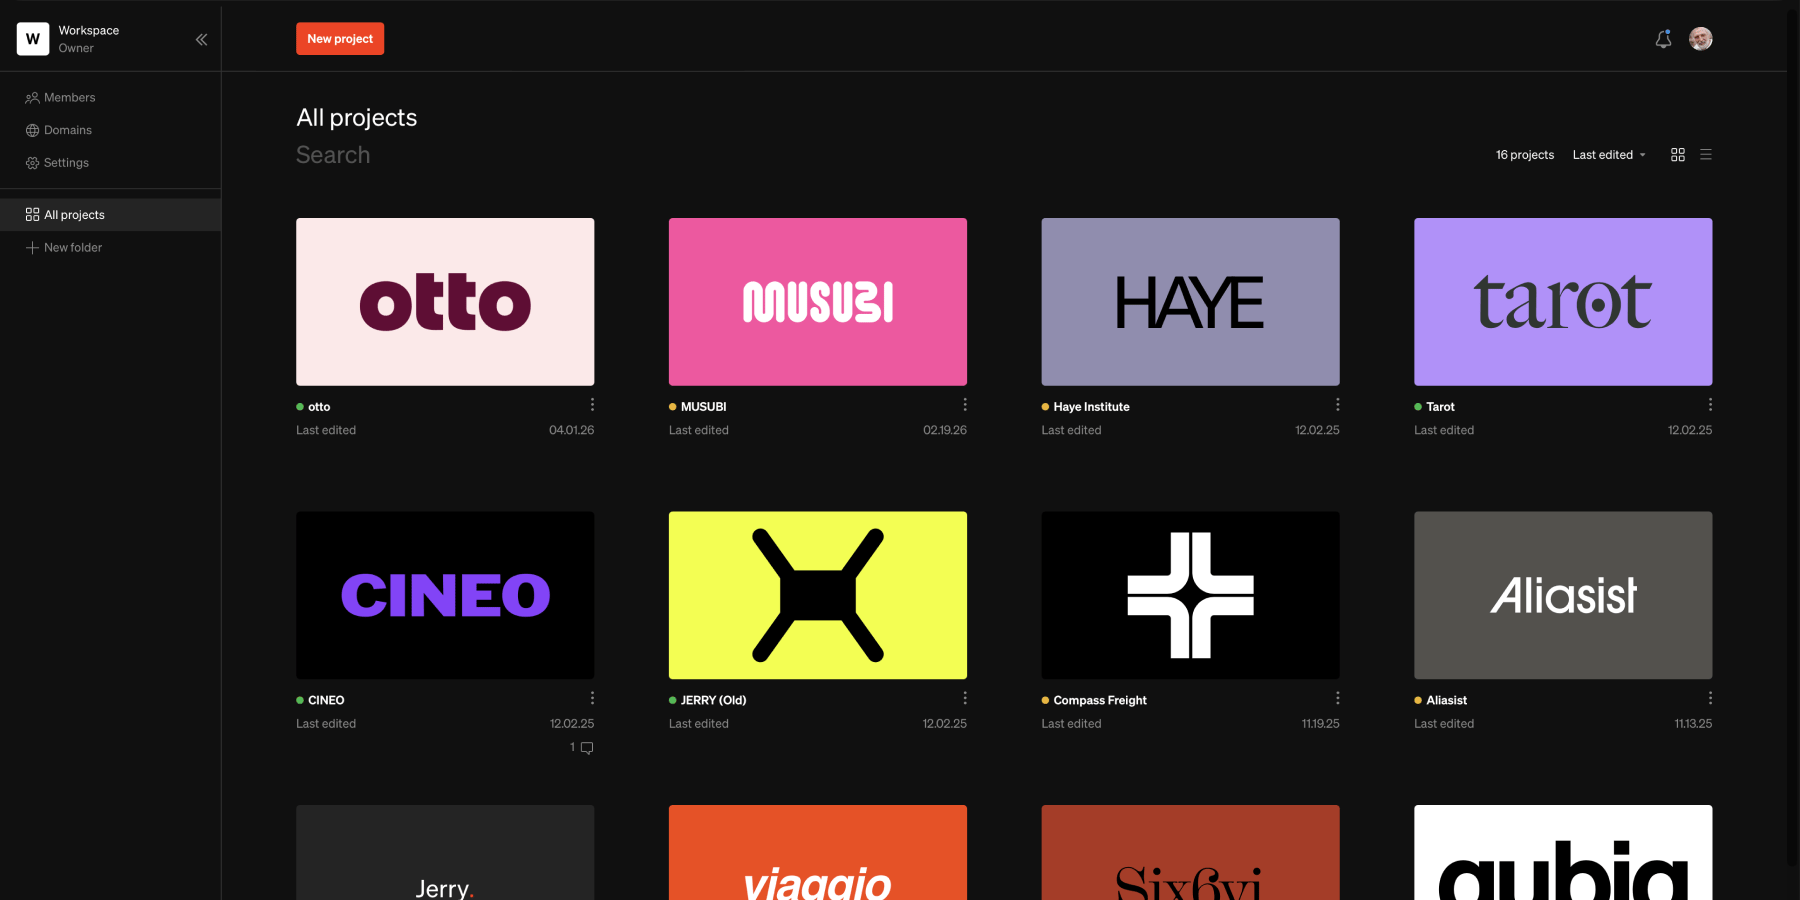1800x900 pixels.
Task: Open CINEO project options menu
Action: pyautogui.click(x=592, y=698)
